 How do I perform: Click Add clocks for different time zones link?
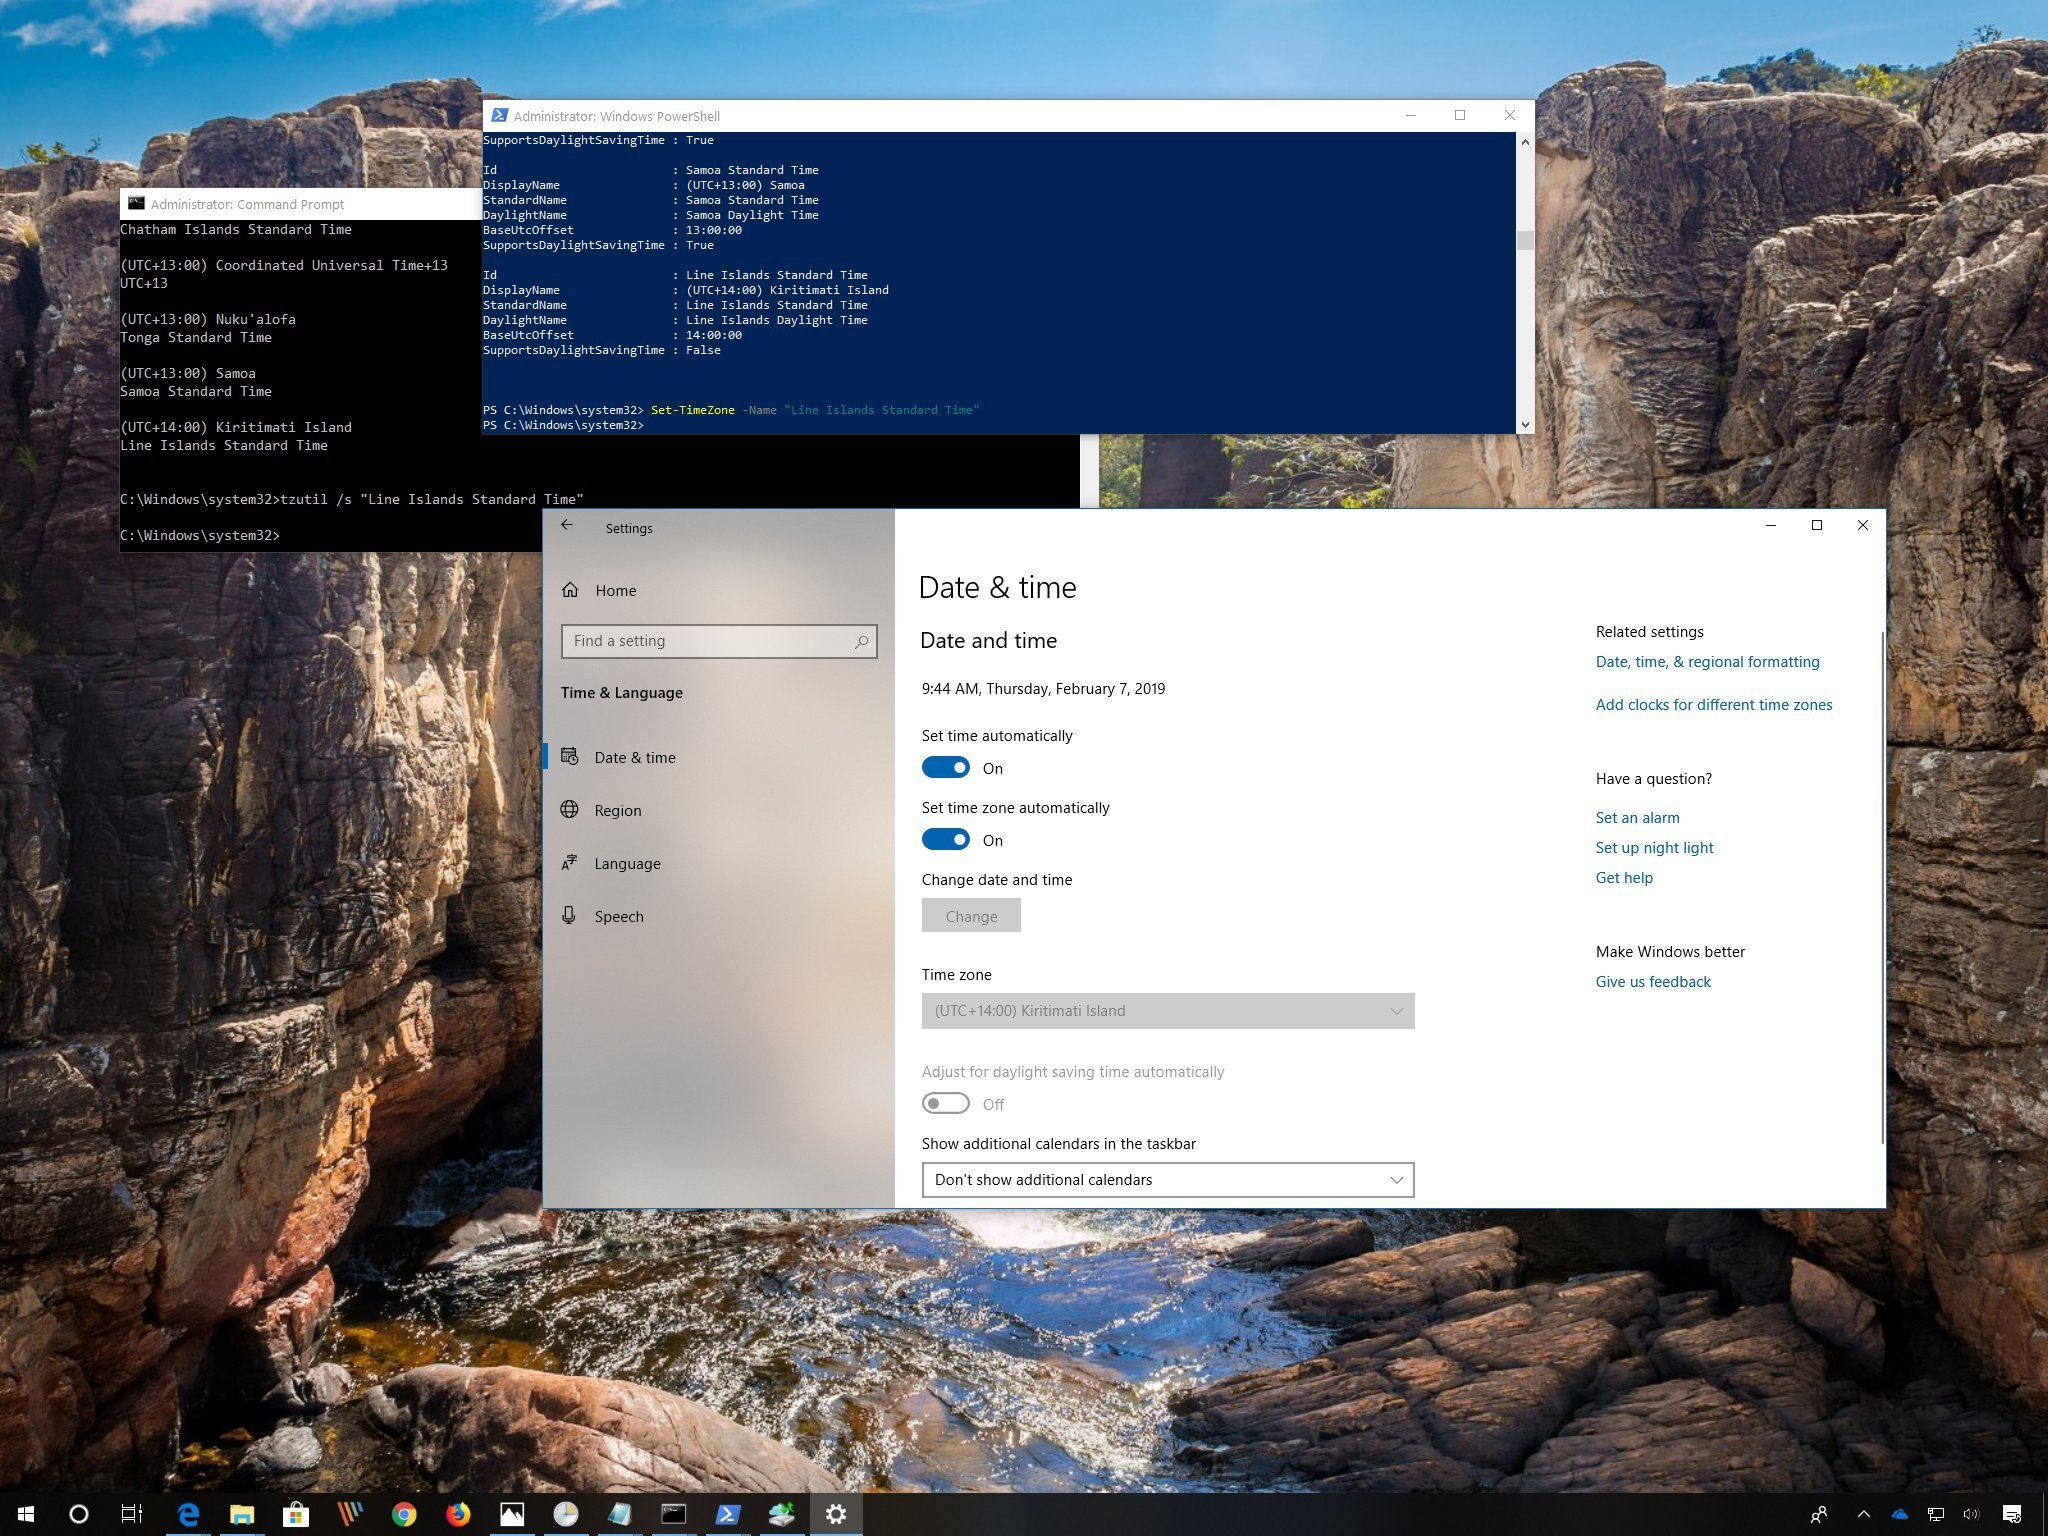(x=1714, y=702)
